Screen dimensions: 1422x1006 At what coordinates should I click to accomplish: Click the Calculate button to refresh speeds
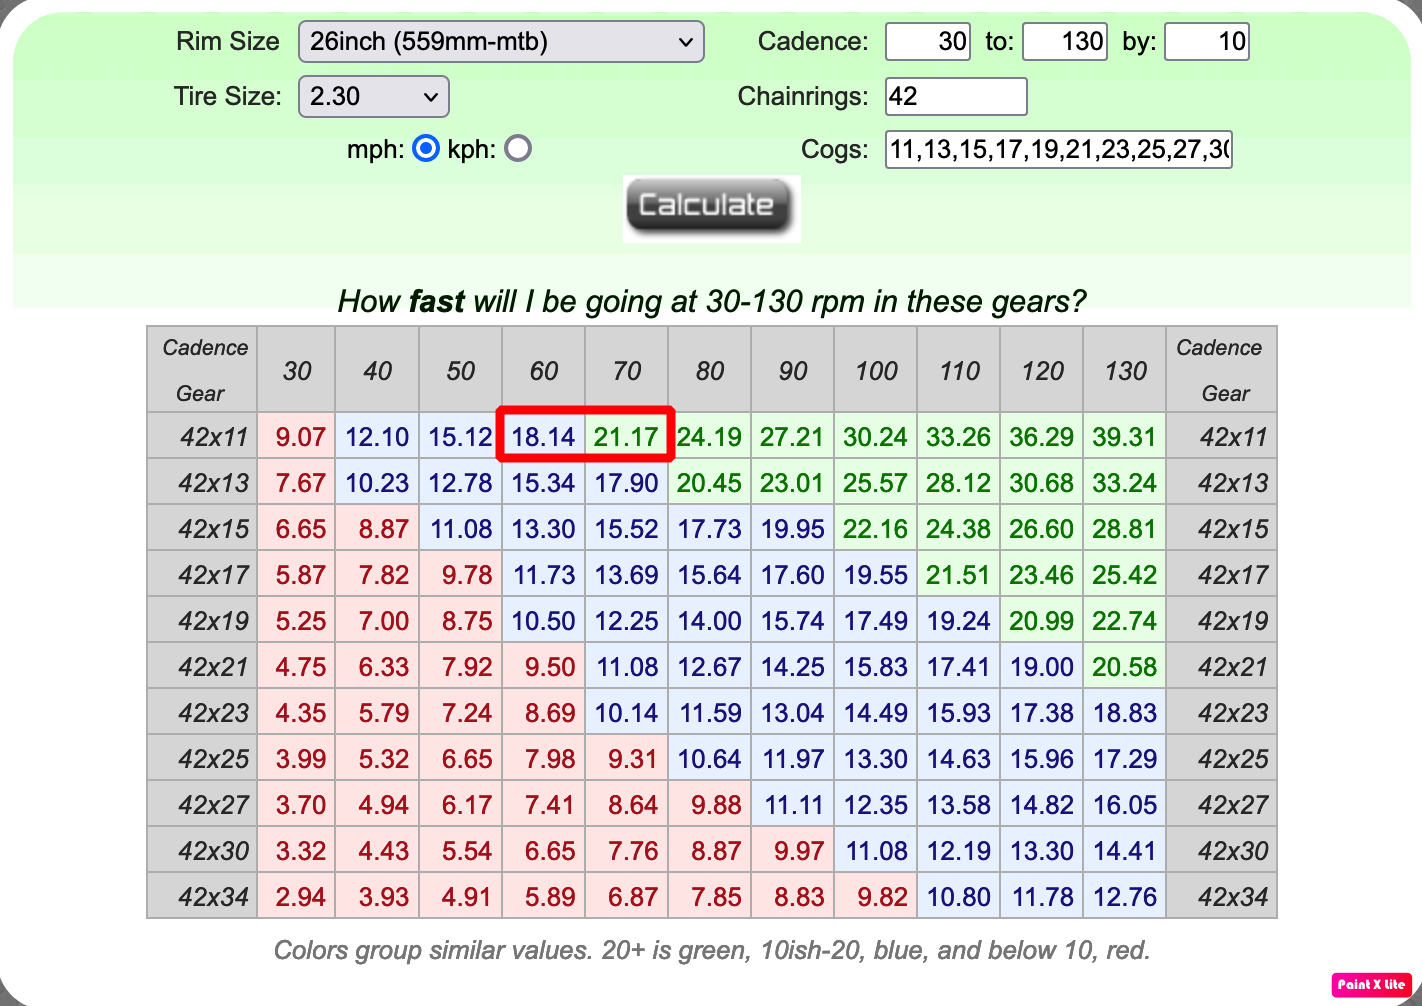point(711,207)
